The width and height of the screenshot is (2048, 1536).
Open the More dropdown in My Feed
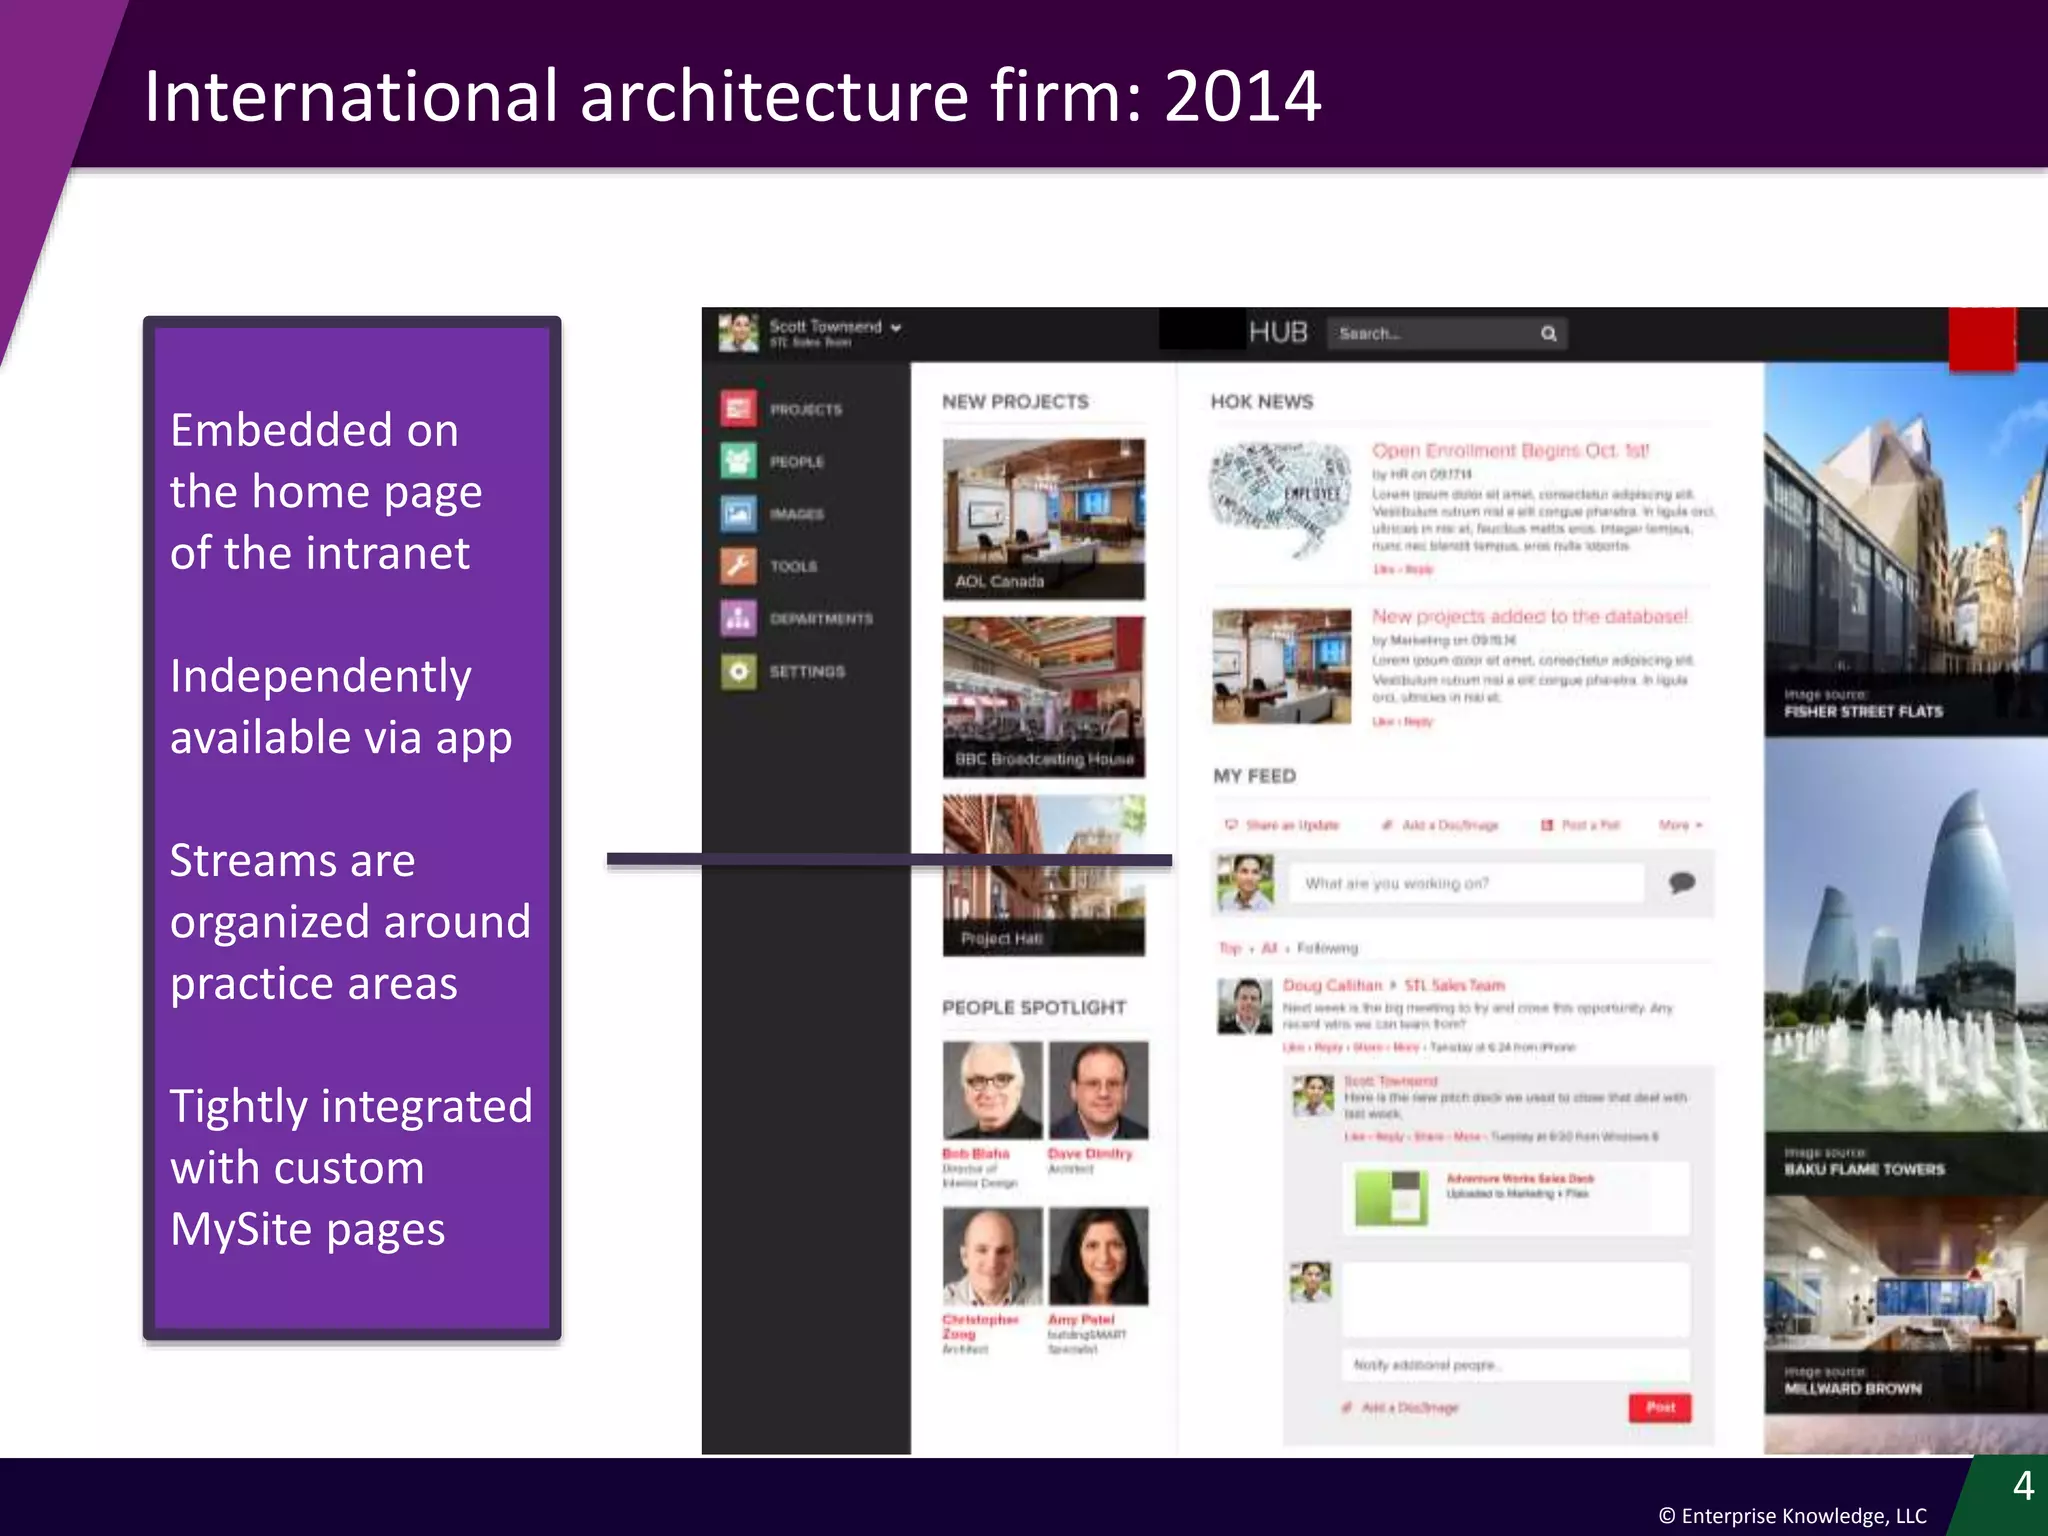click(x=1681, y=825)
